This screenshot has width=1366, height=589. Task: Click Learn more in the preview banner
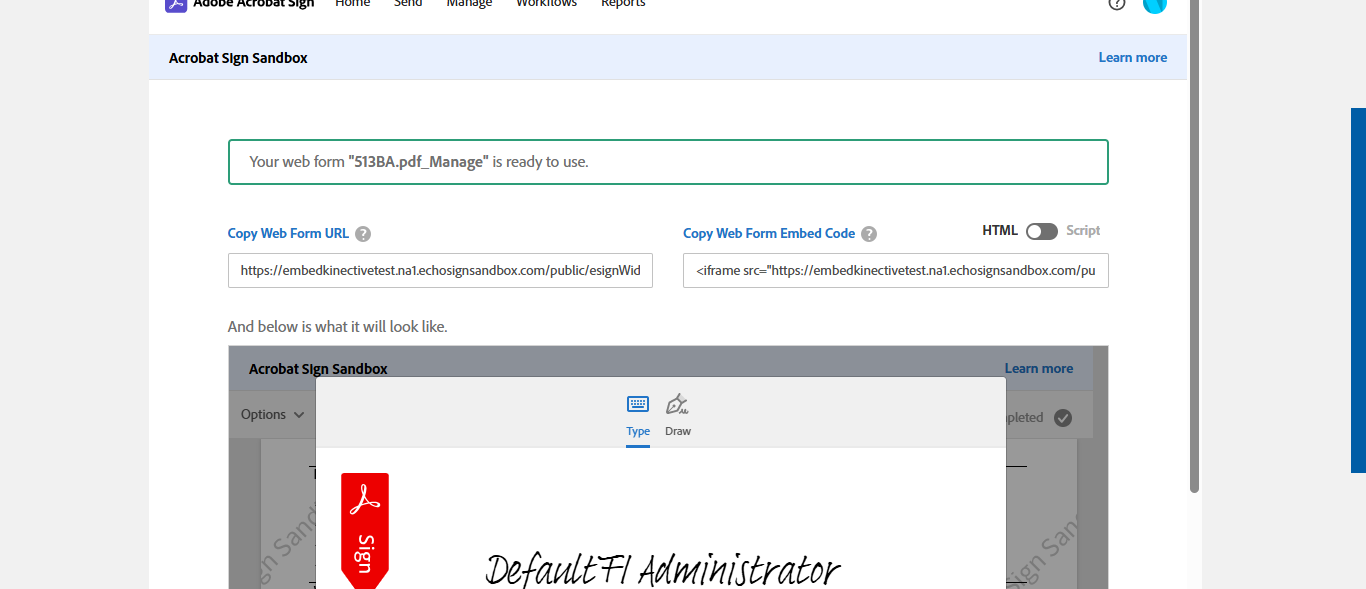coord(1038,368)
